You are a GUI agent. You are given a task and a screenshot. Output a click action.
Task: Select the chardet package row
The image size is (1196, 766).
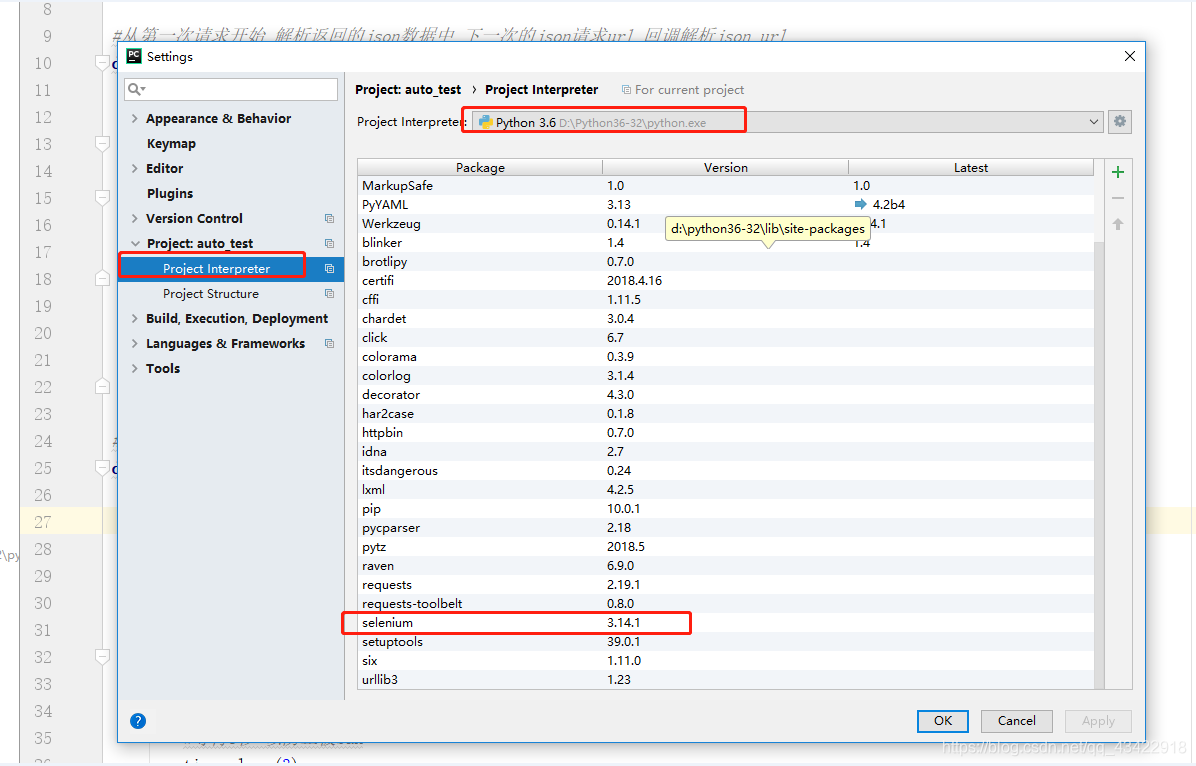tap(725, 319)
